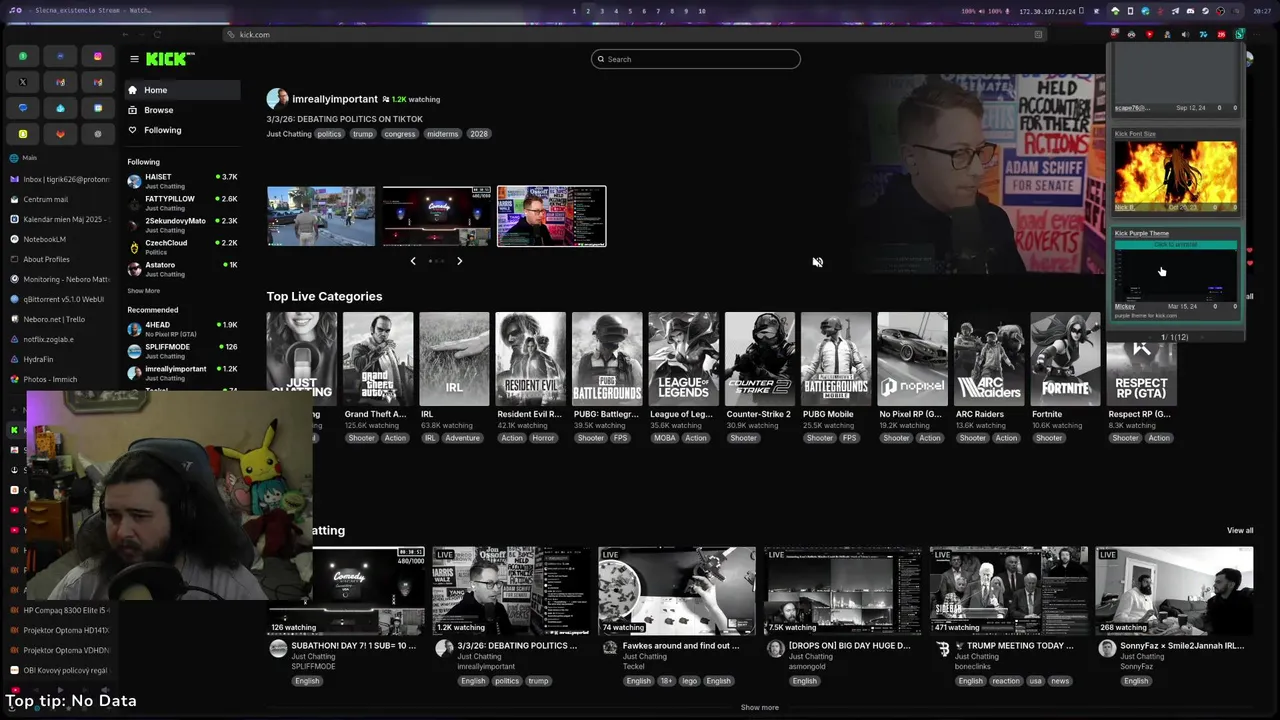This screenshot has height=720, width=1280.
Task: Open the Neboro.net Trello tab
Action: (58, 319)
